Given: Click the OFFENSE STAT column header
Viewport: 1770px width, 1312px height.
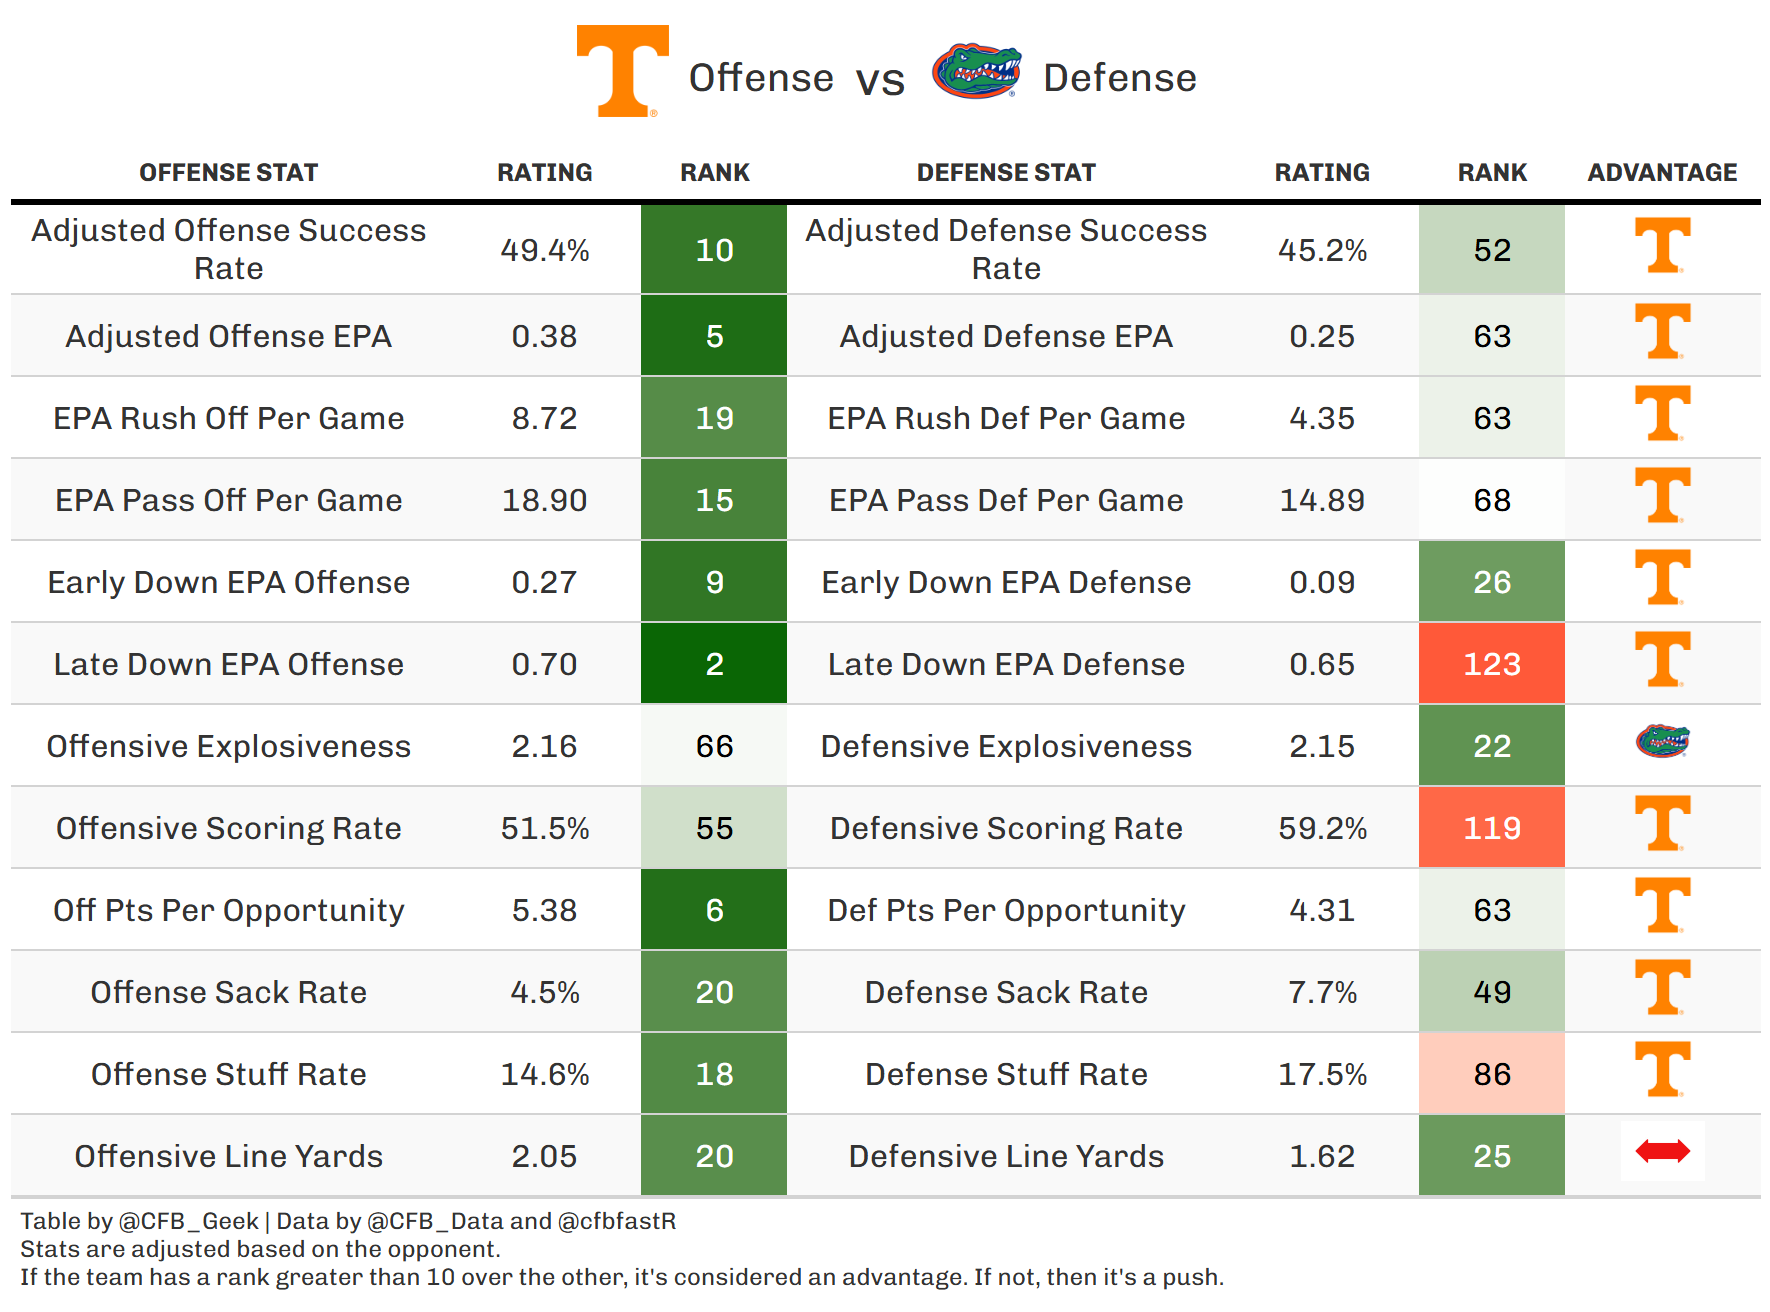Looking at the screenshot, I should 228,173.
